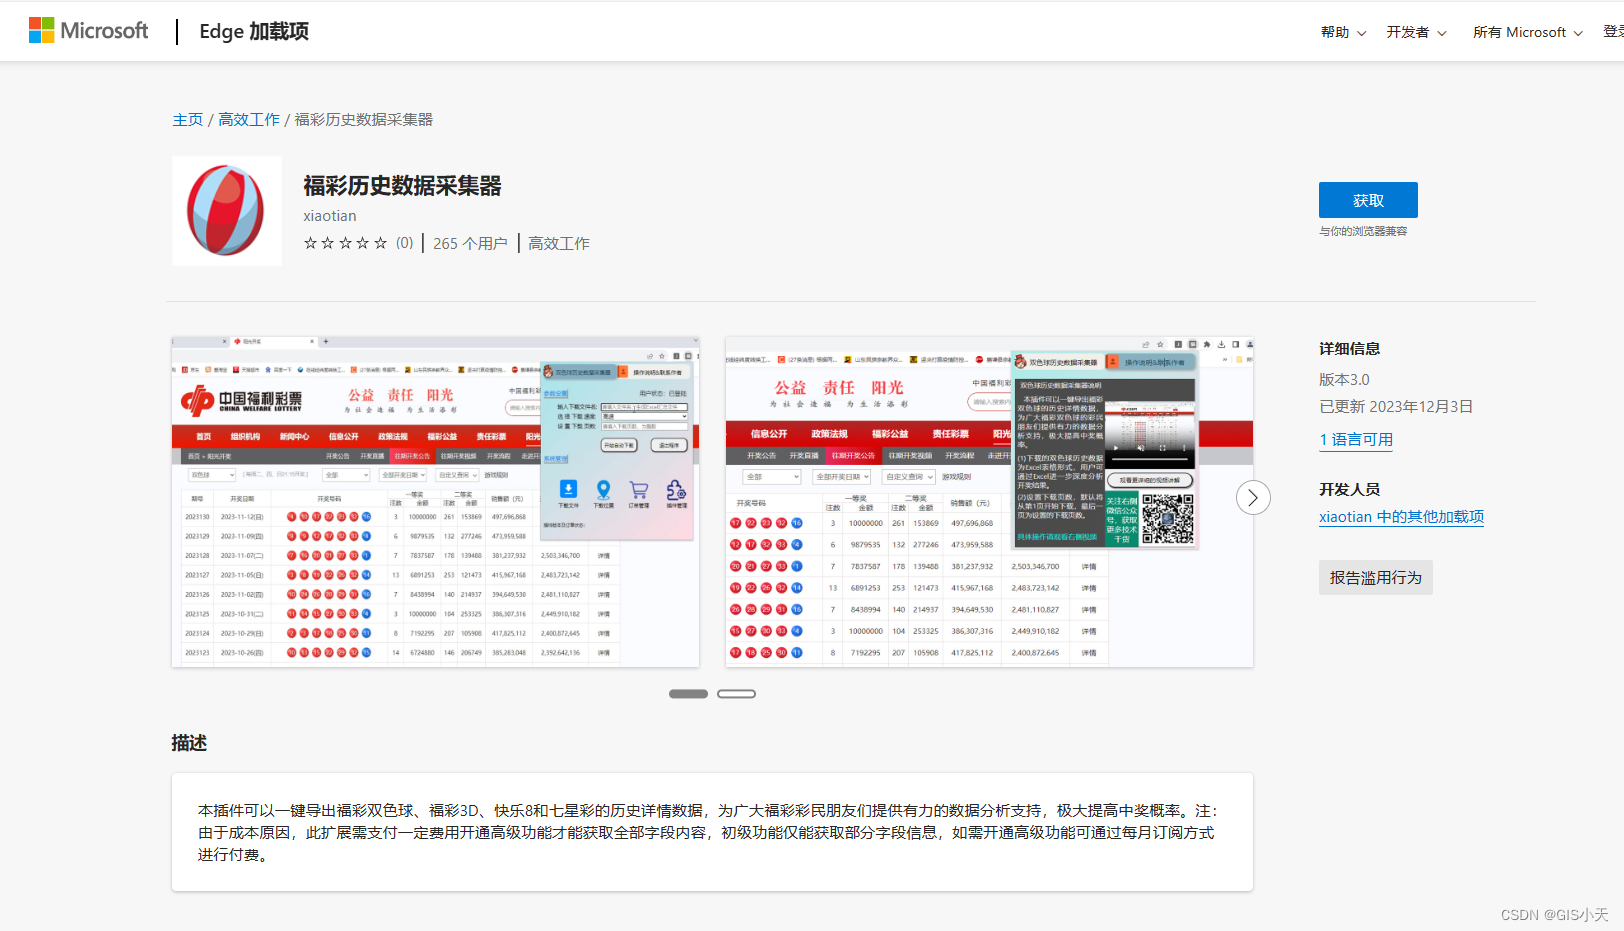Click 报告滥用行为 button
1624x931 pixels.
click(1376, 578)
